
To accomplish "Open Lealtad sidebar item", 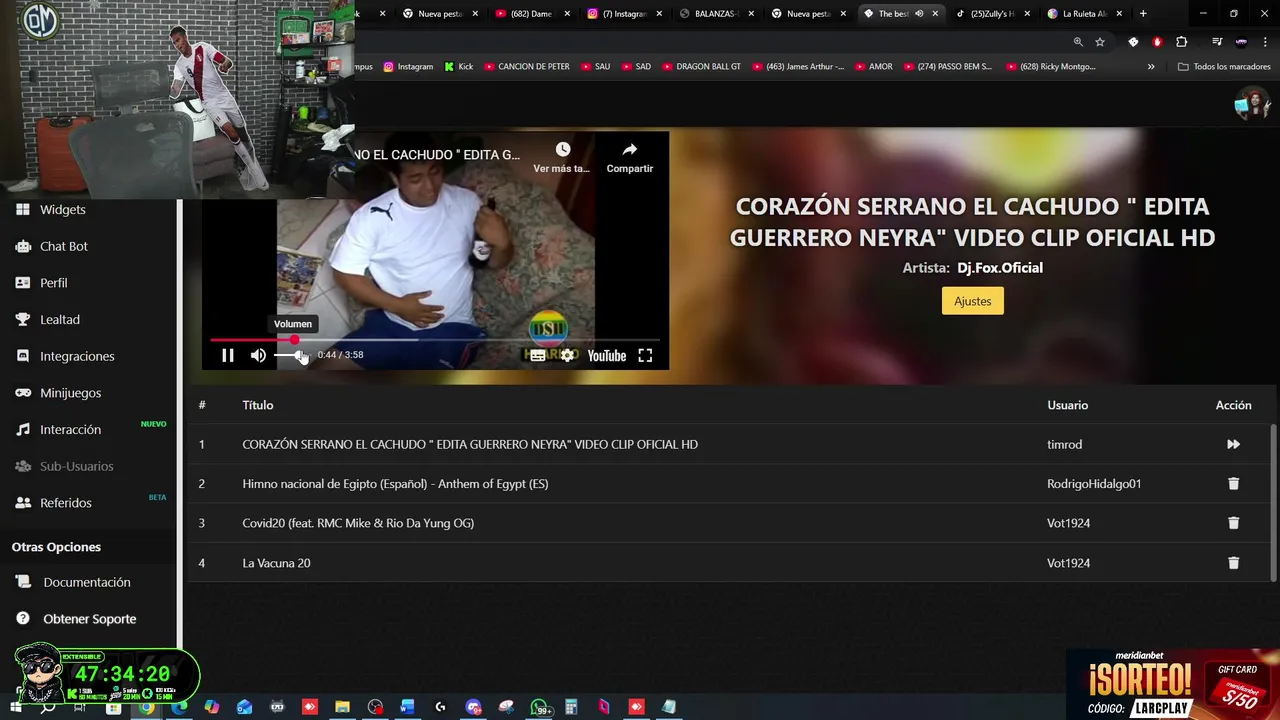I will pos(59,320).
